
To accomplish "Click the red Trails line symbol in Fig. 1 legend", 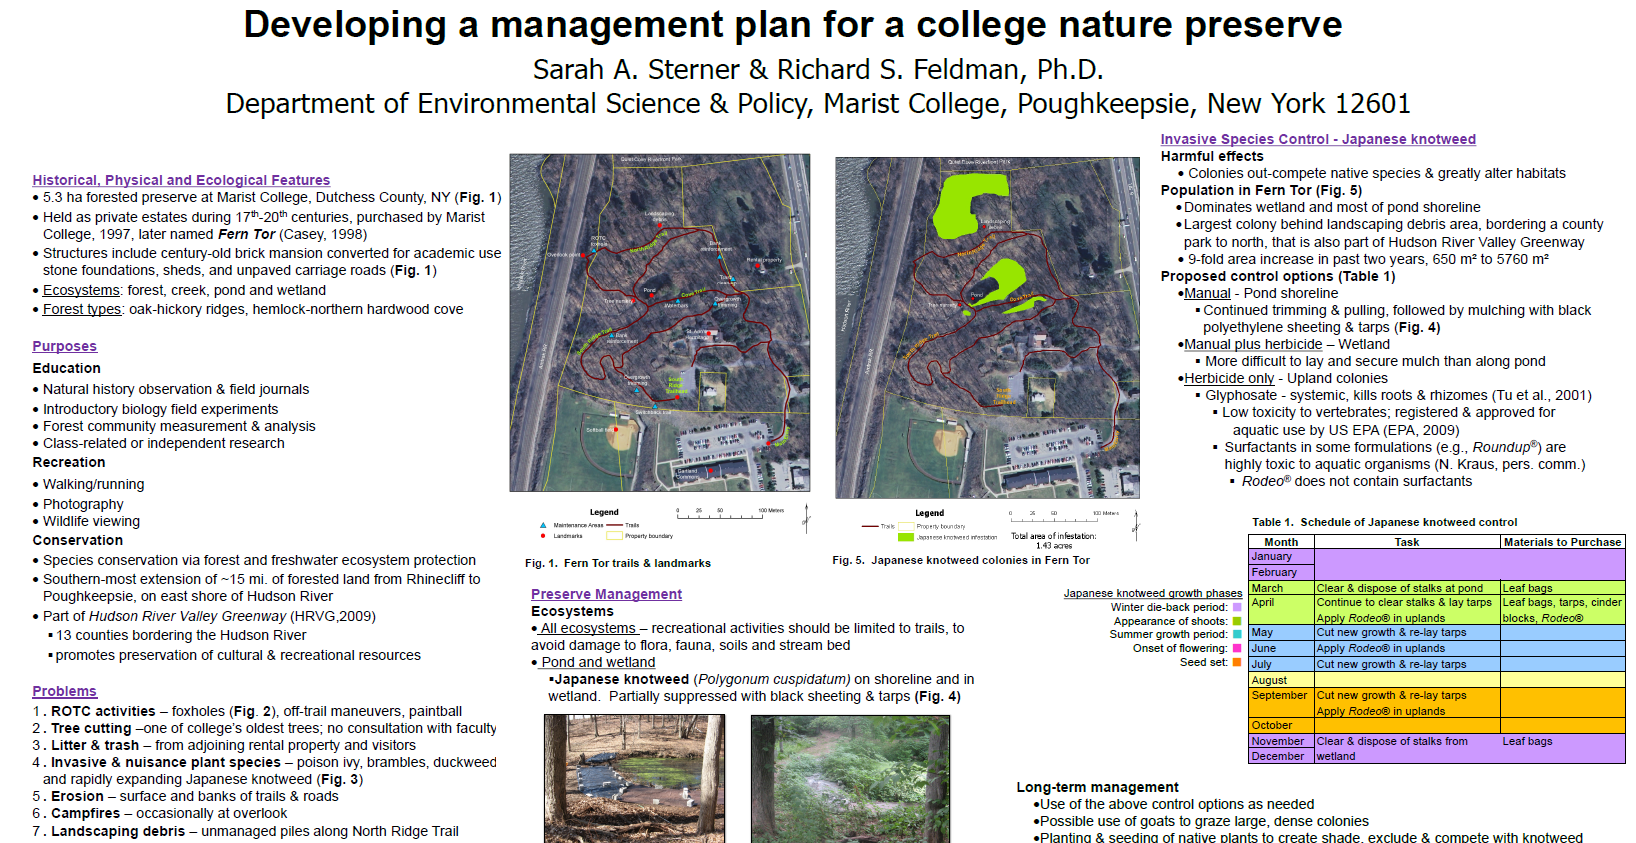I will point(614,525).
